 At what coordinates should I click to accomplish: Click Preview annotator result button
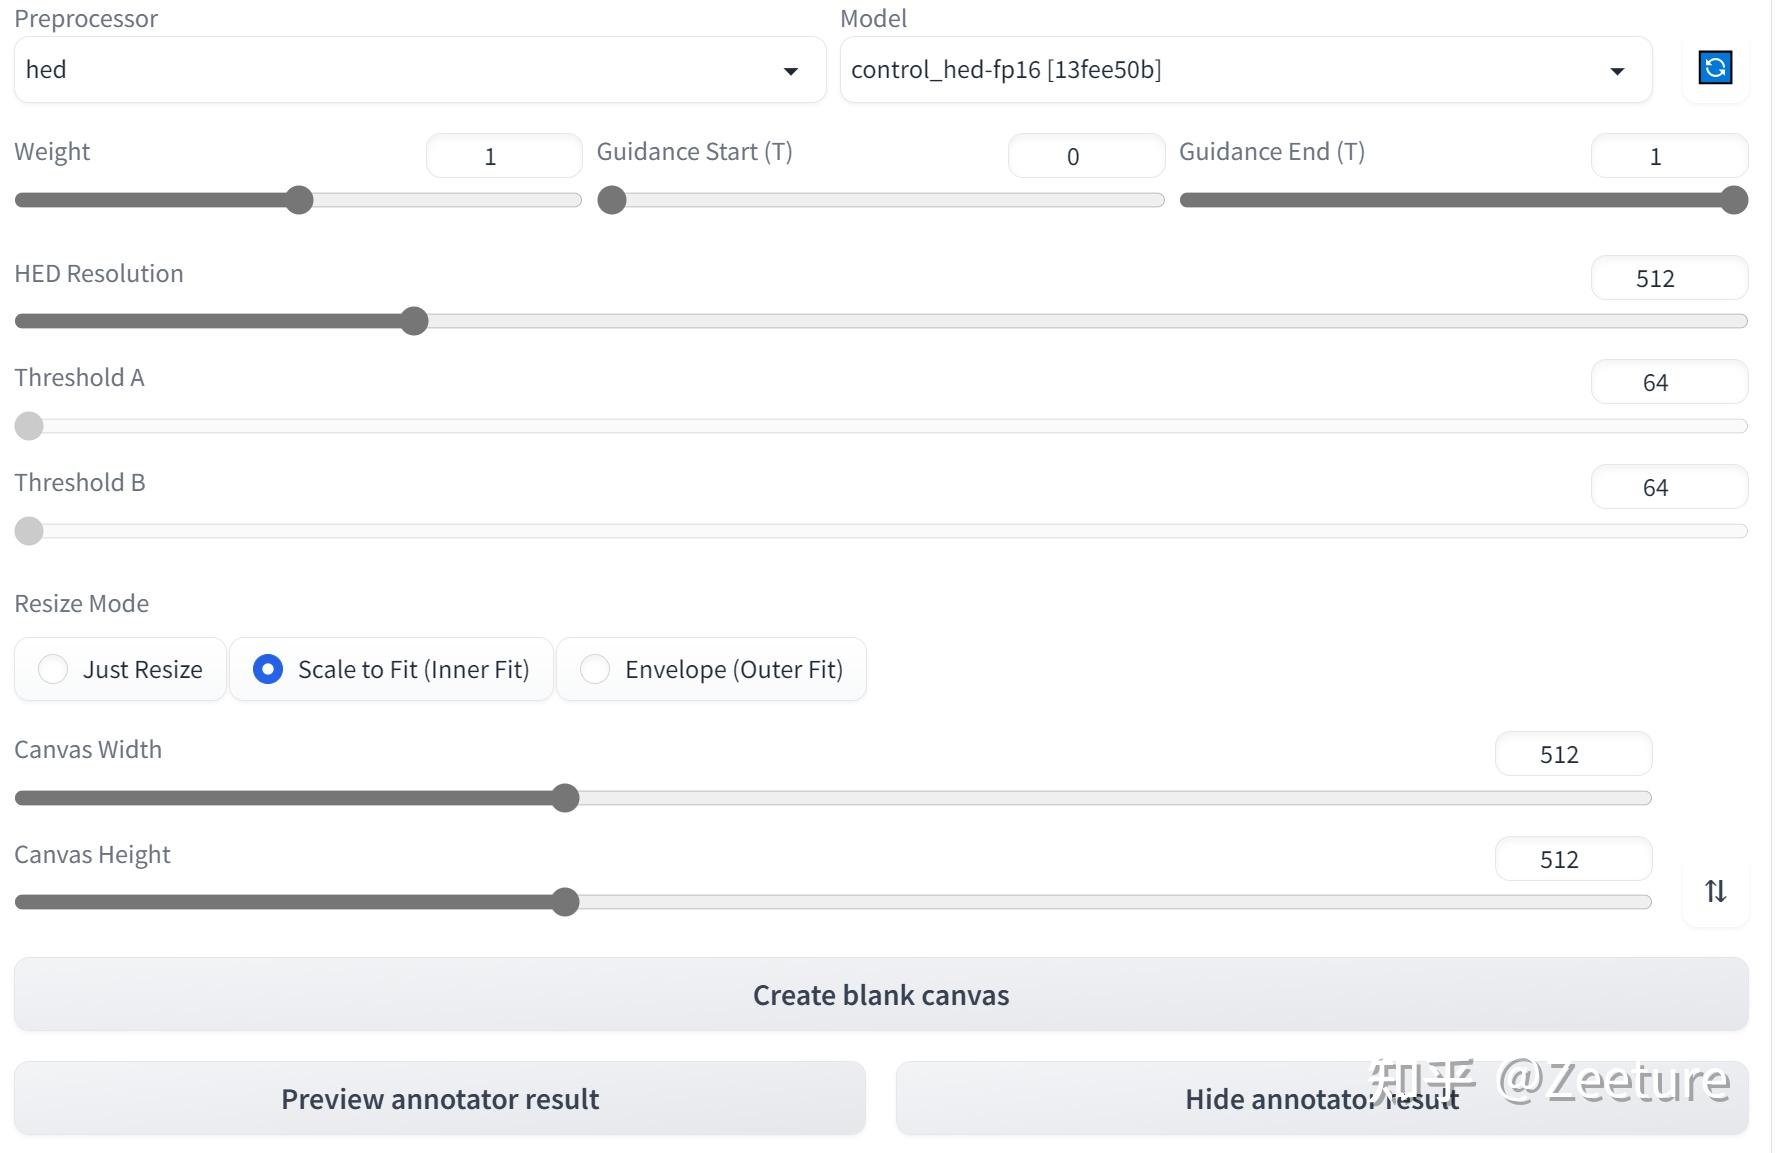point(440,1099)
